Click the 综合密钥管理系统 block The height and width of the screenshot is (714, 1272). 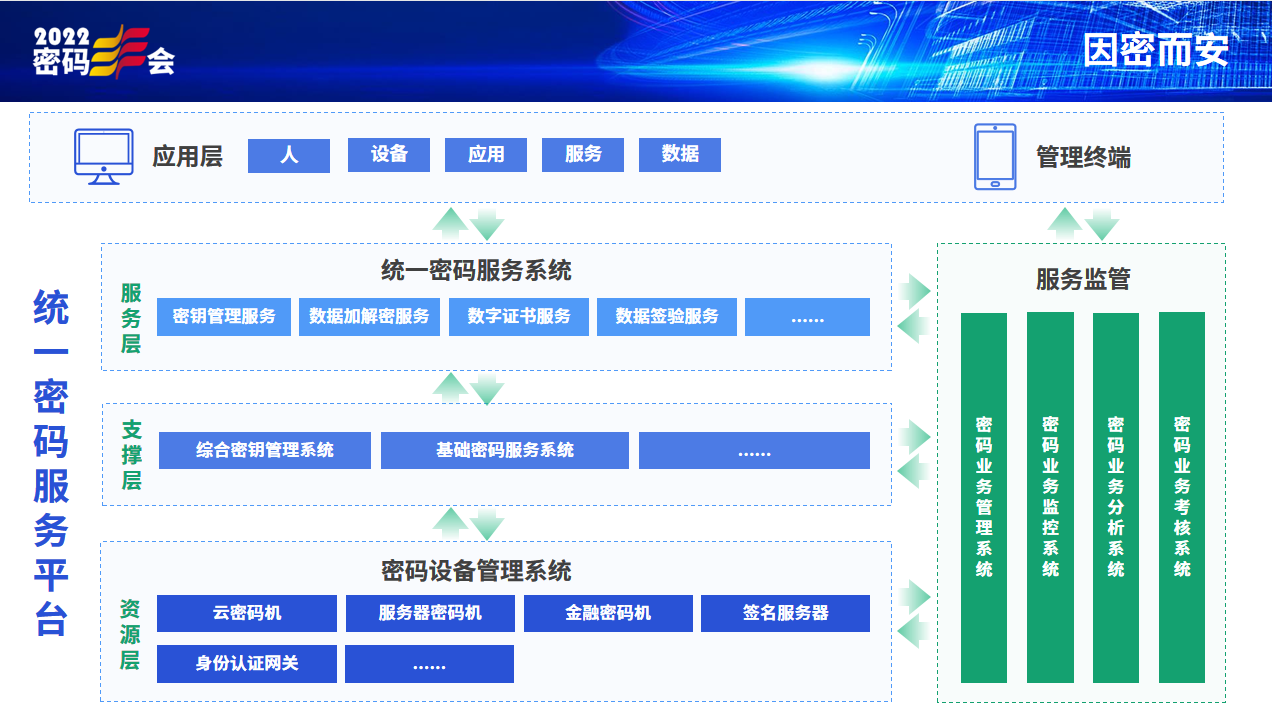point(265,451)
